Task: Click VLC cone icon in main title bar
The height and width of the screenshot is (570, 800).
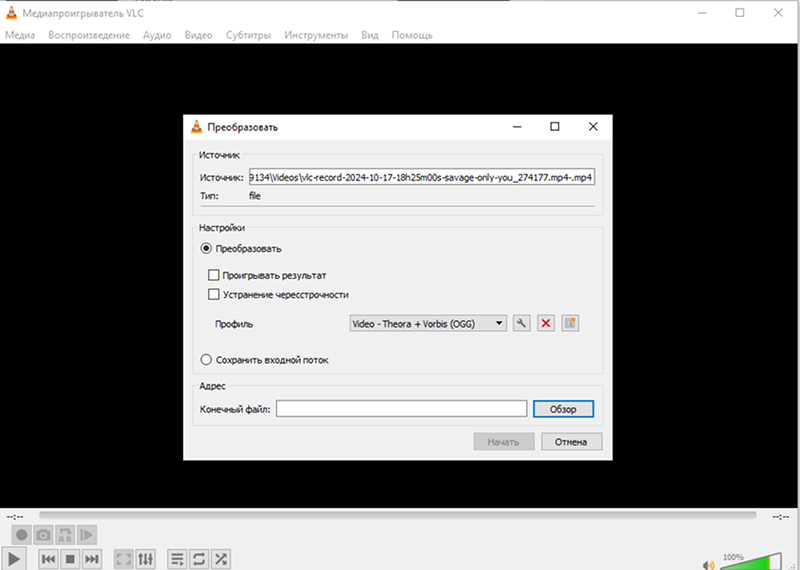Action: click(11, 13)
